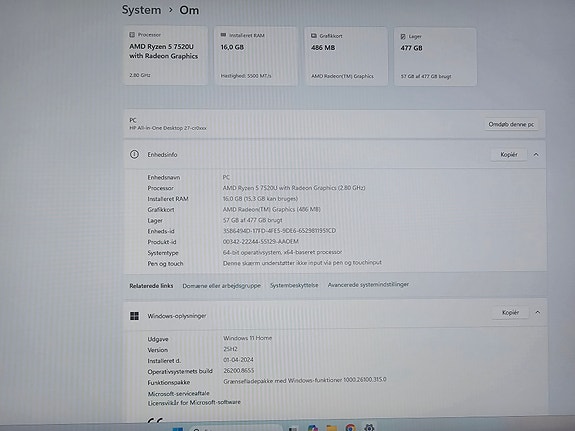
Task: Click the Operativsystemets build label
Action: pos(180,372)
